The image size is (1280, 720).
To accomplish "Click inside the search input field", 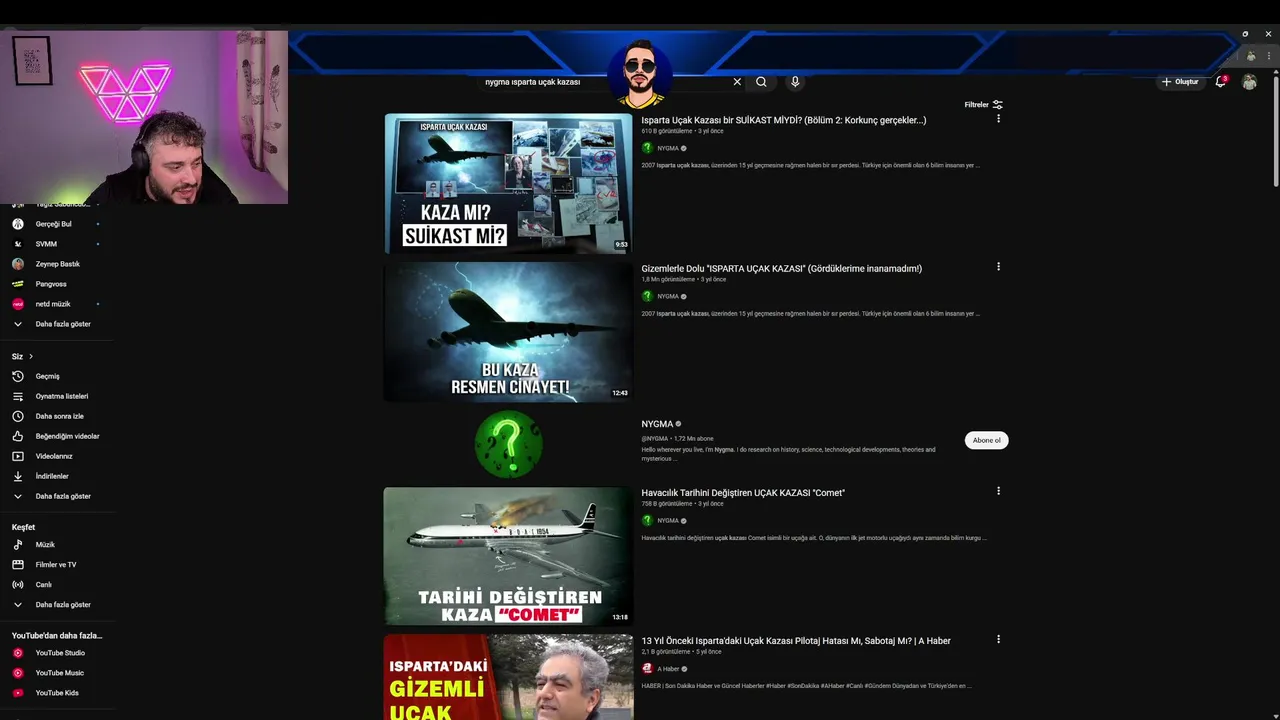I will [x=605, y=82].
